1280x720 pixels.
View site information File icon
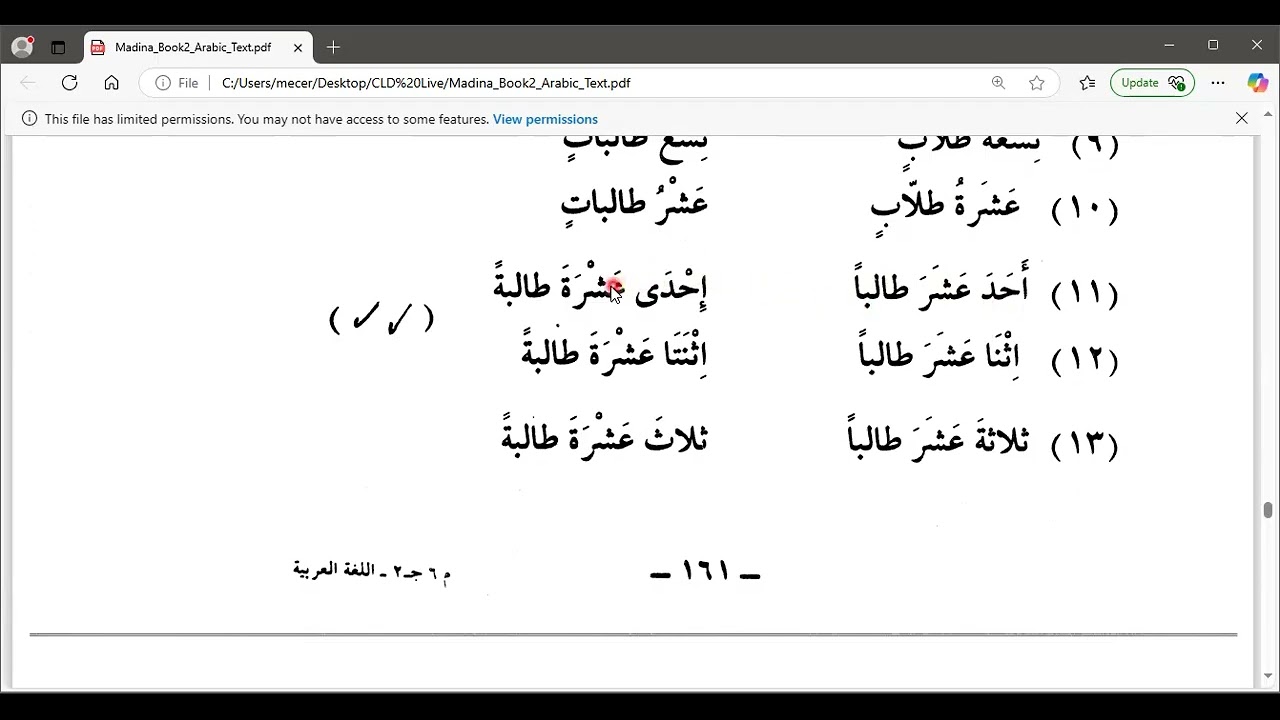click(177, 83)
